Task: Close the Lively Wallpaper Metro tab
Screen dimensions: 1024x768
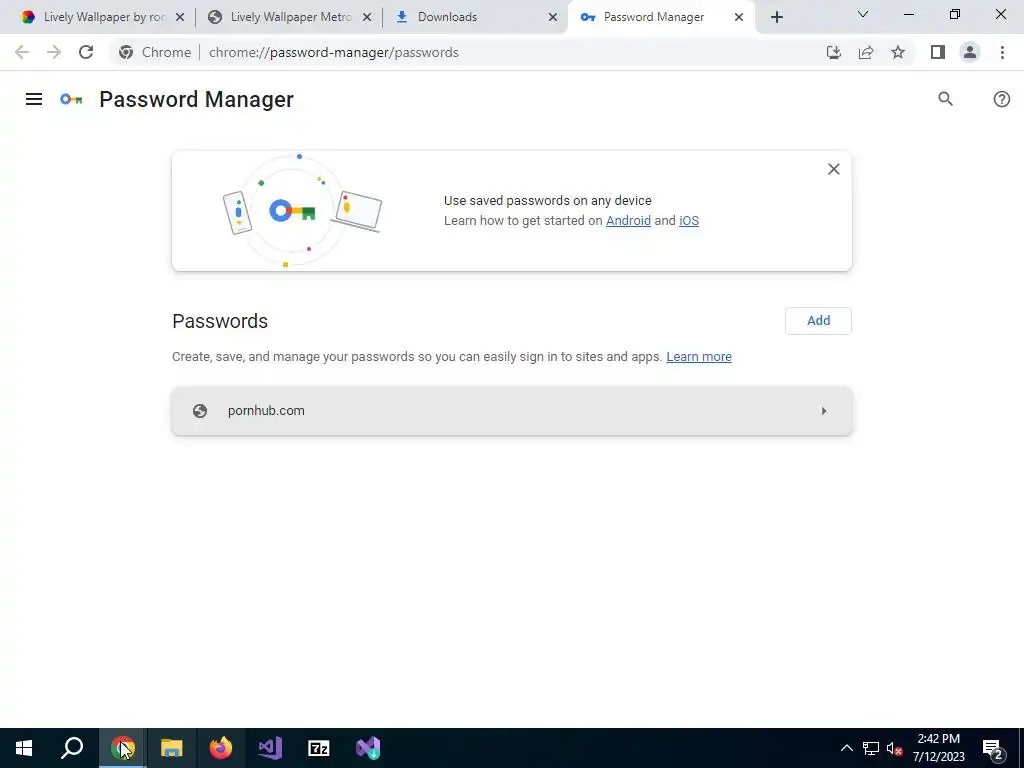Action: [x=367, y=17]
